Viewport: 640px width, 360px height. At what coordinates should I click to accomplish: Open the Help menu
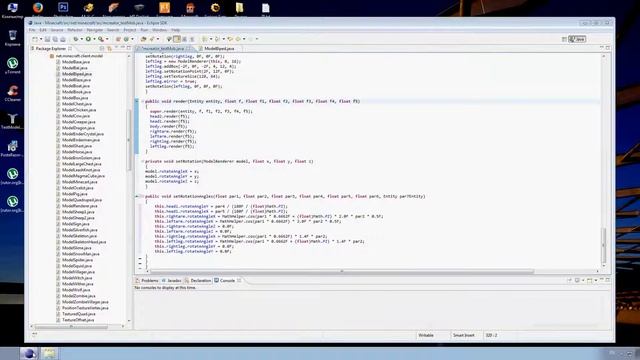tap(176, 30)
